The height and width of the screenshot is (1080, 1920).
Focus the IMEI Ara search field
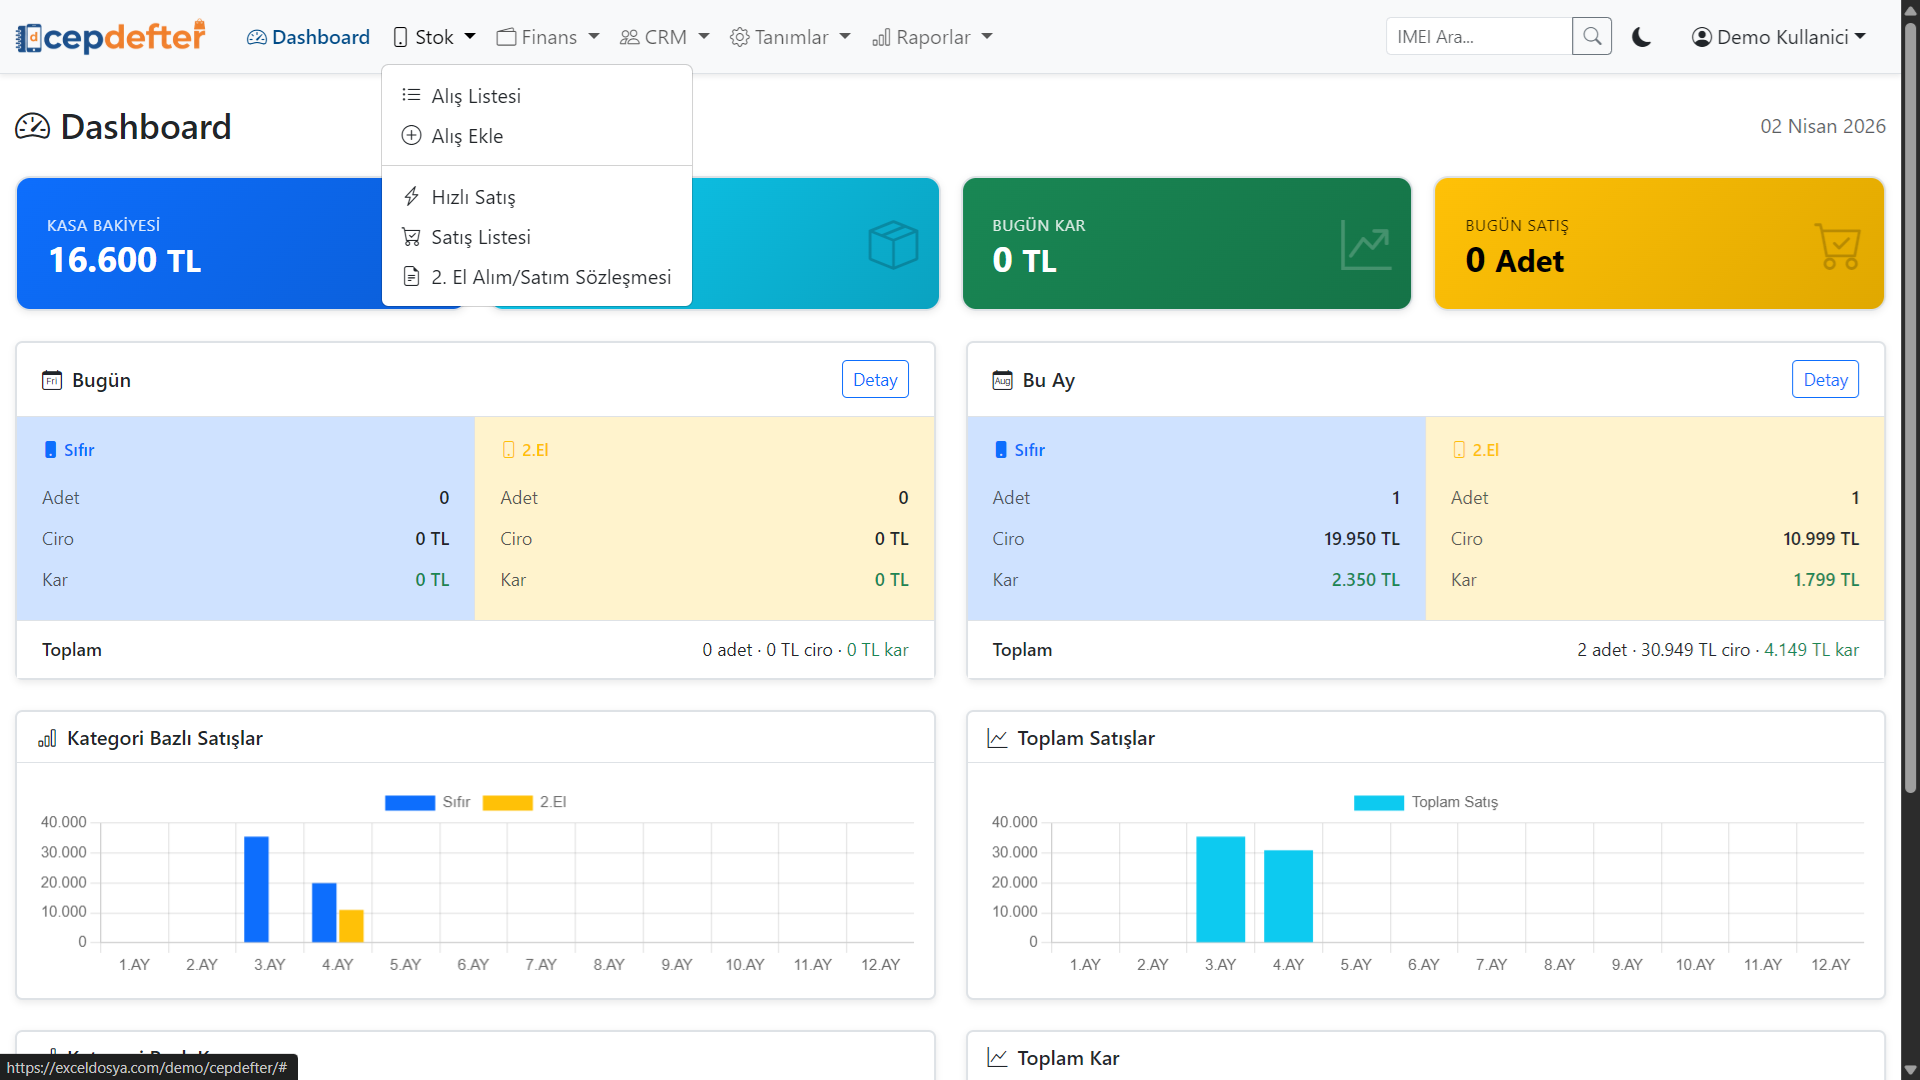click(x=1478, y=37)
